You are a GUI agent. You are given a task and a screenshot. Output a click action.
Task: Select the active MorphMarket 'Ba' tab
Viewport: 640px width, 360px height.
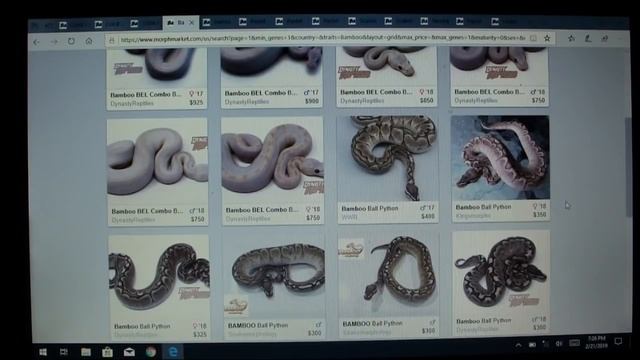180,23
